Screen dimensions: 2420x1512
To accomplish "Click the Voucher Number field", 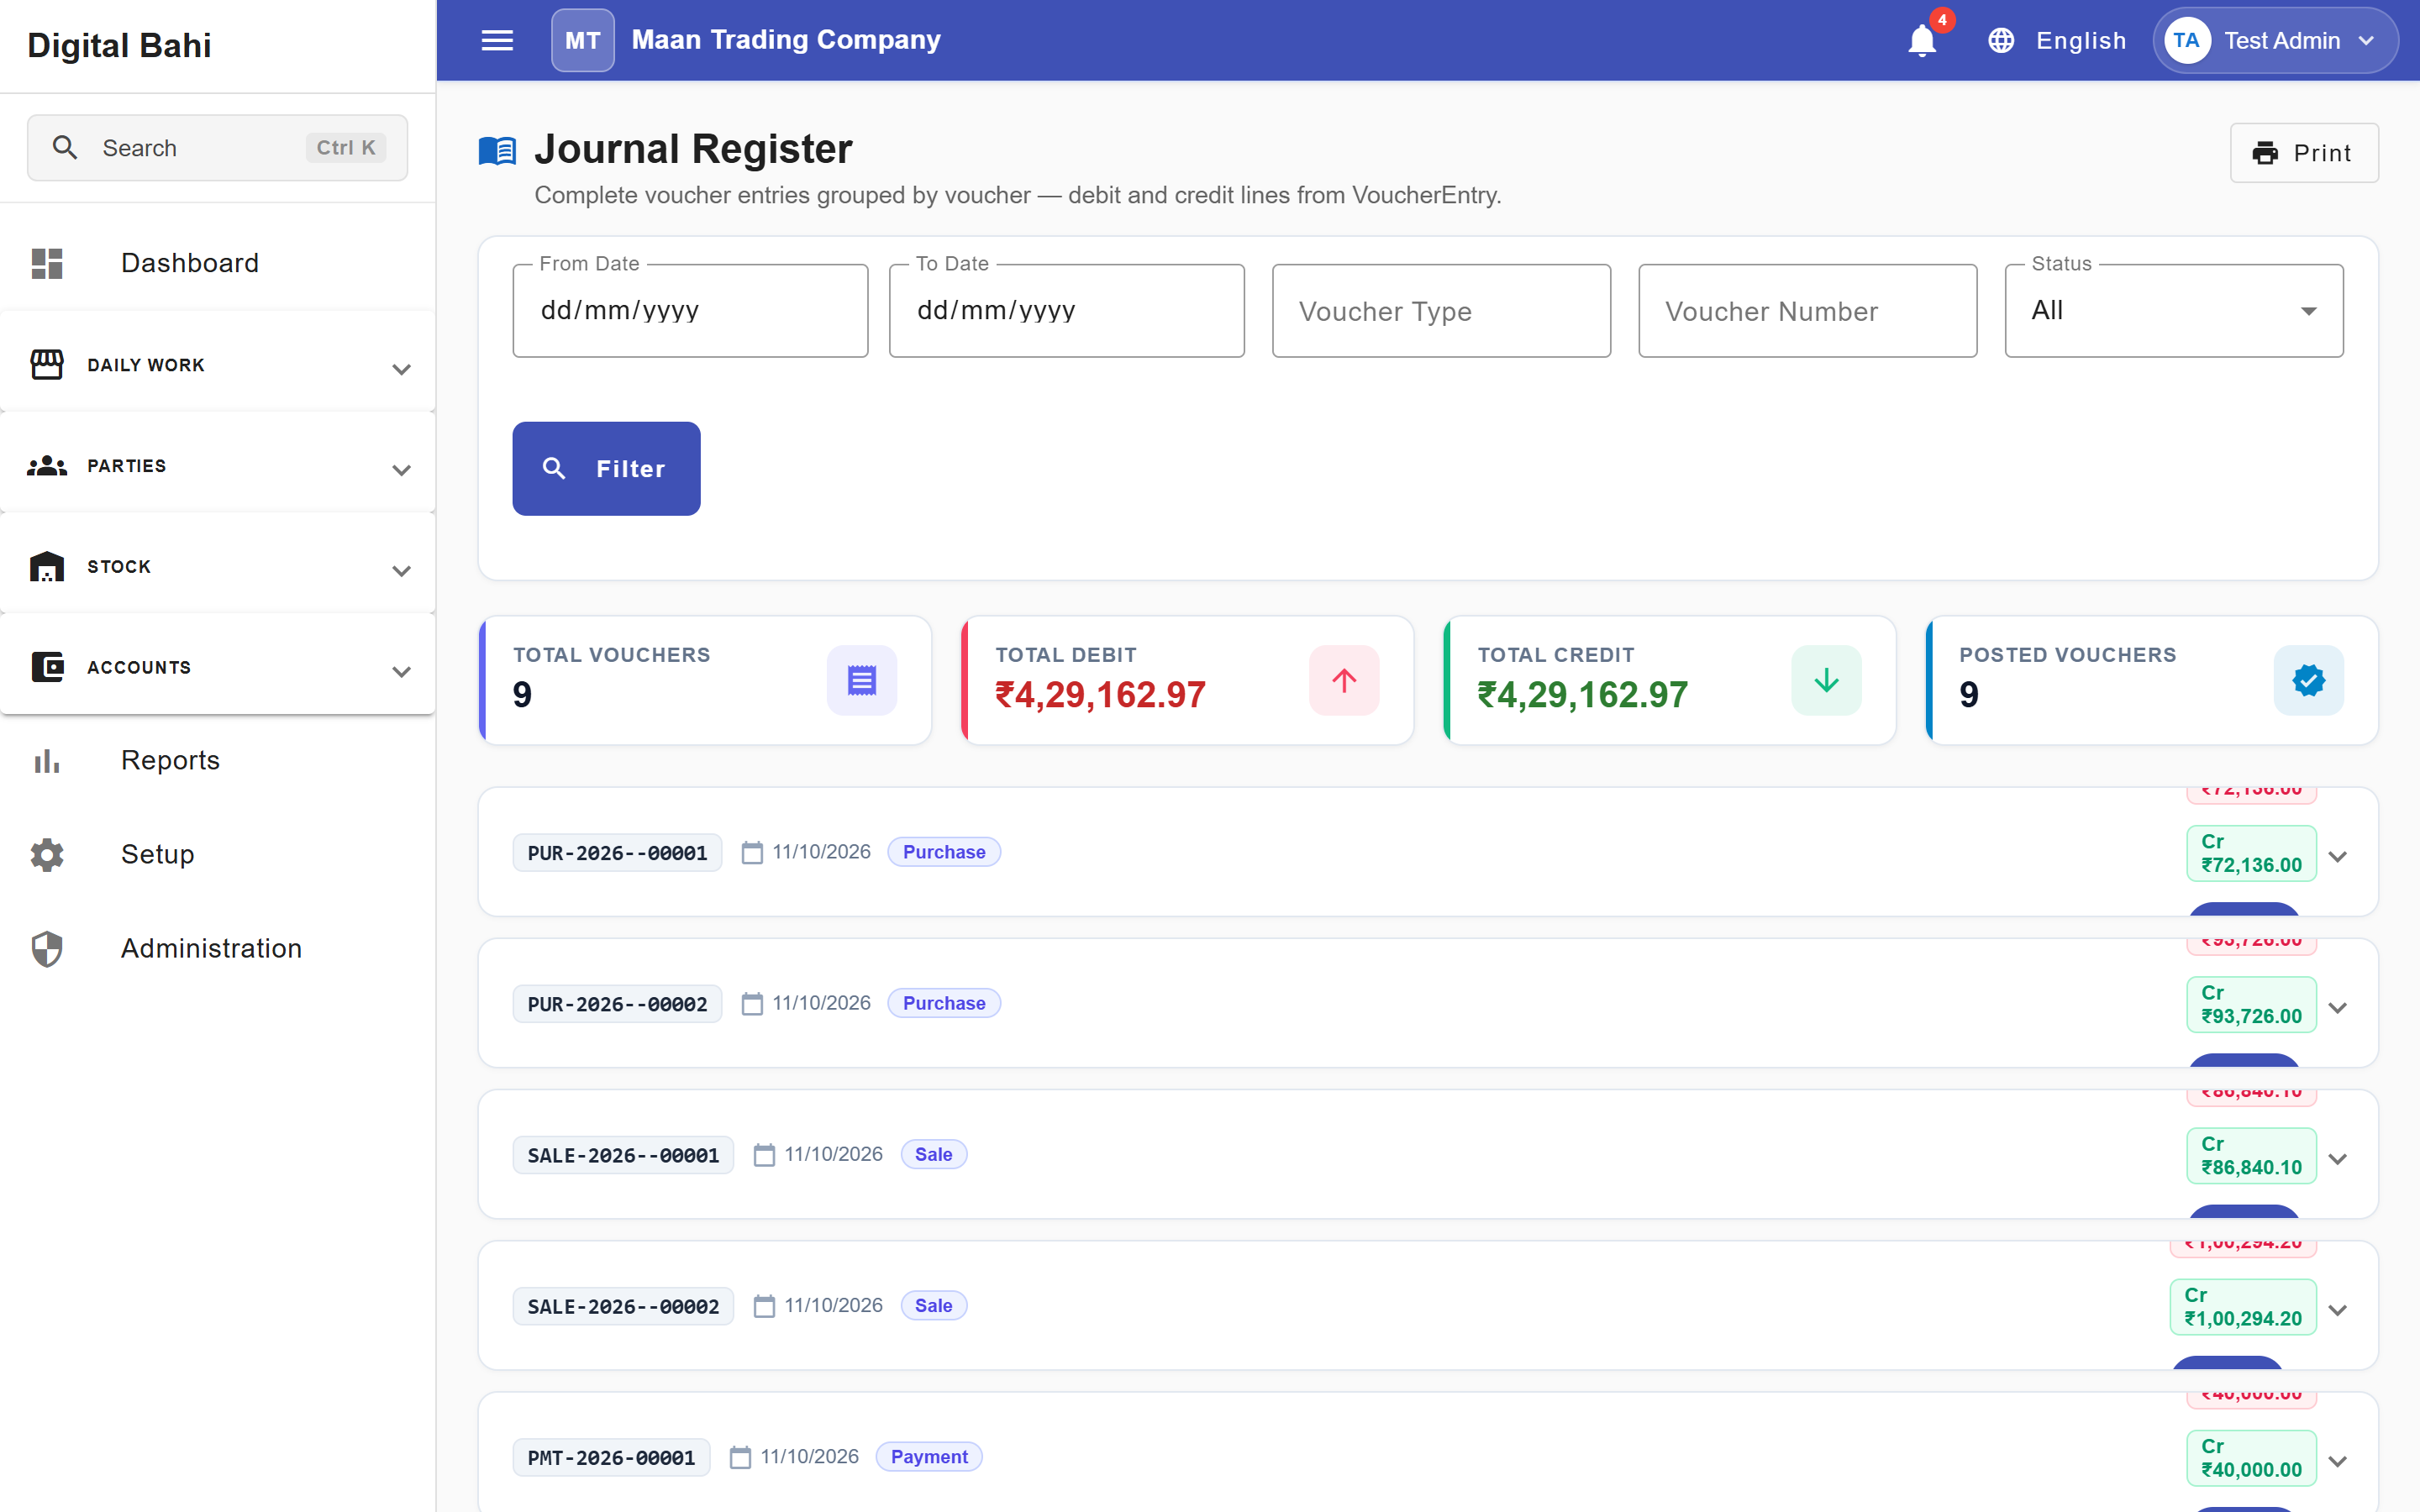I will (x=1807, y=311).
